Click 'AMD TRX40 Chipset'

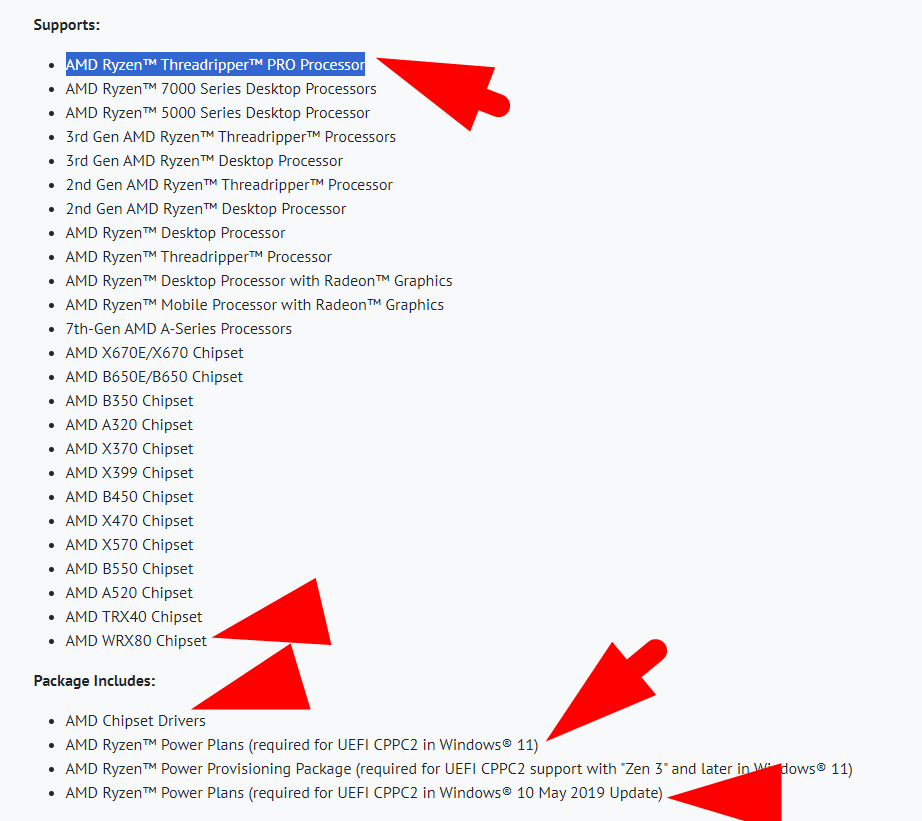point(134,618)
